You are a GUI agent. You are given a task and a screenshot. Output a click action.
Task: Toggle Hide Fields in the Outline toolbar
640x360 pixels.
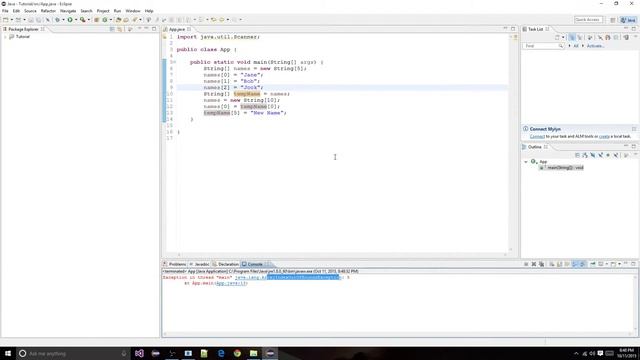tap(593, 156)
